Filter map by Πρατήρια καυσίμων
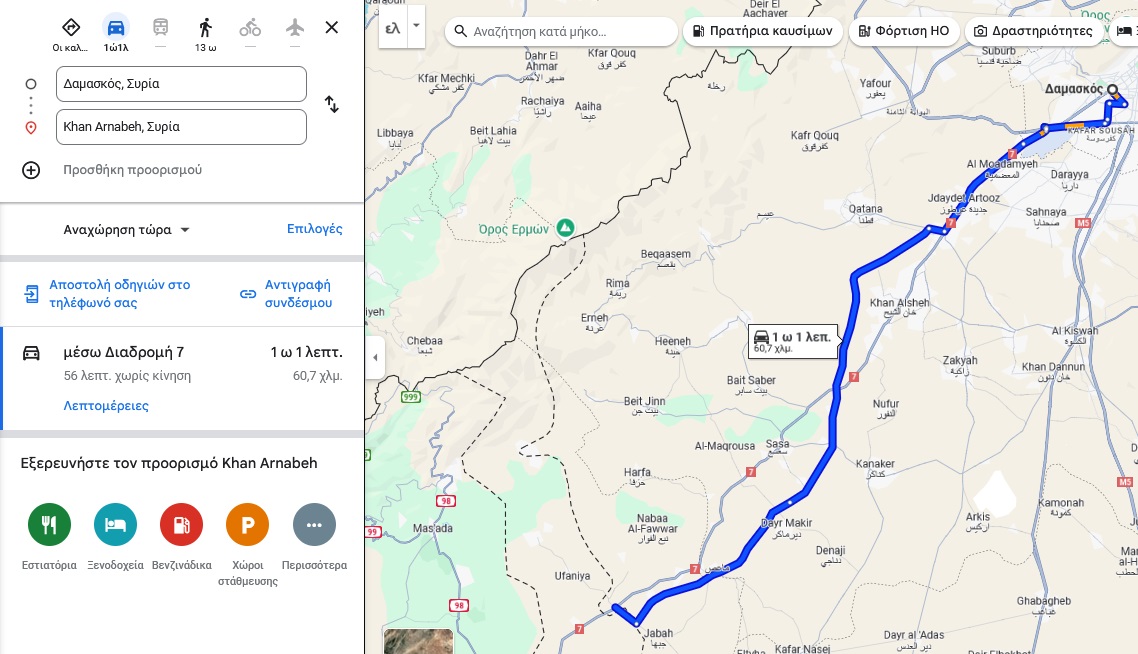Viewport: 1138px width, 654px height. 763,31
